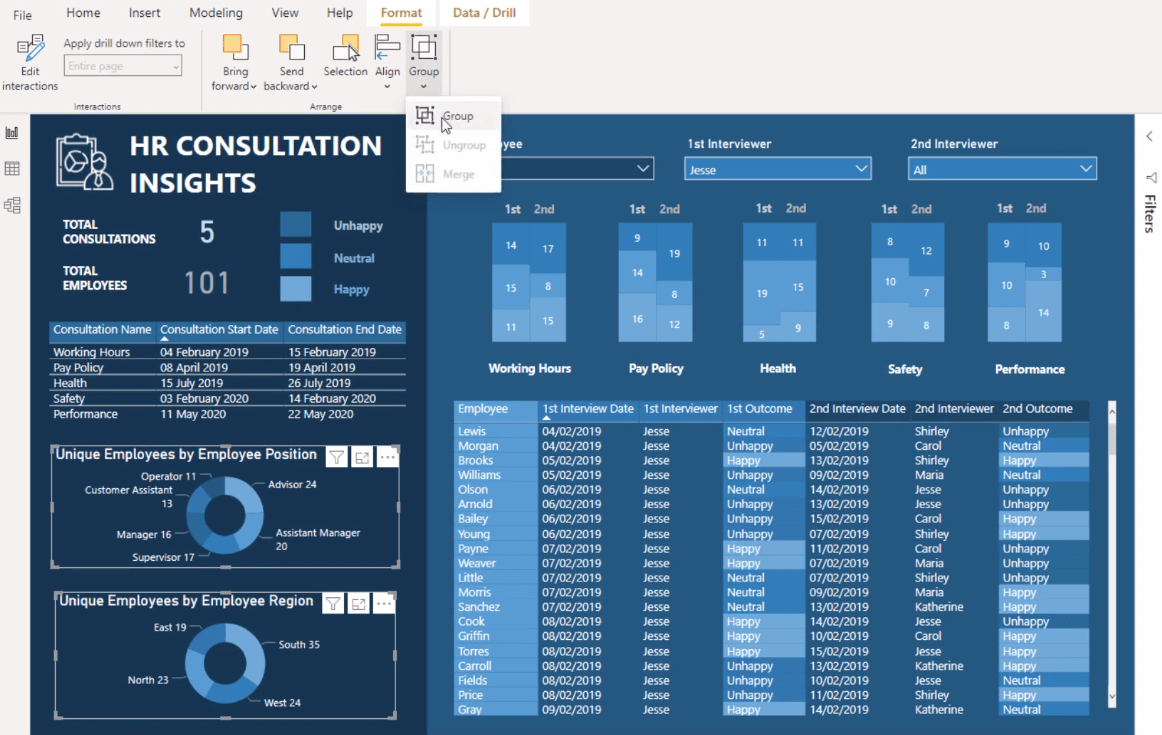Click the Morgan employee cell
Viewport: 1162px width, 735px height.
[x=495, y=446]
